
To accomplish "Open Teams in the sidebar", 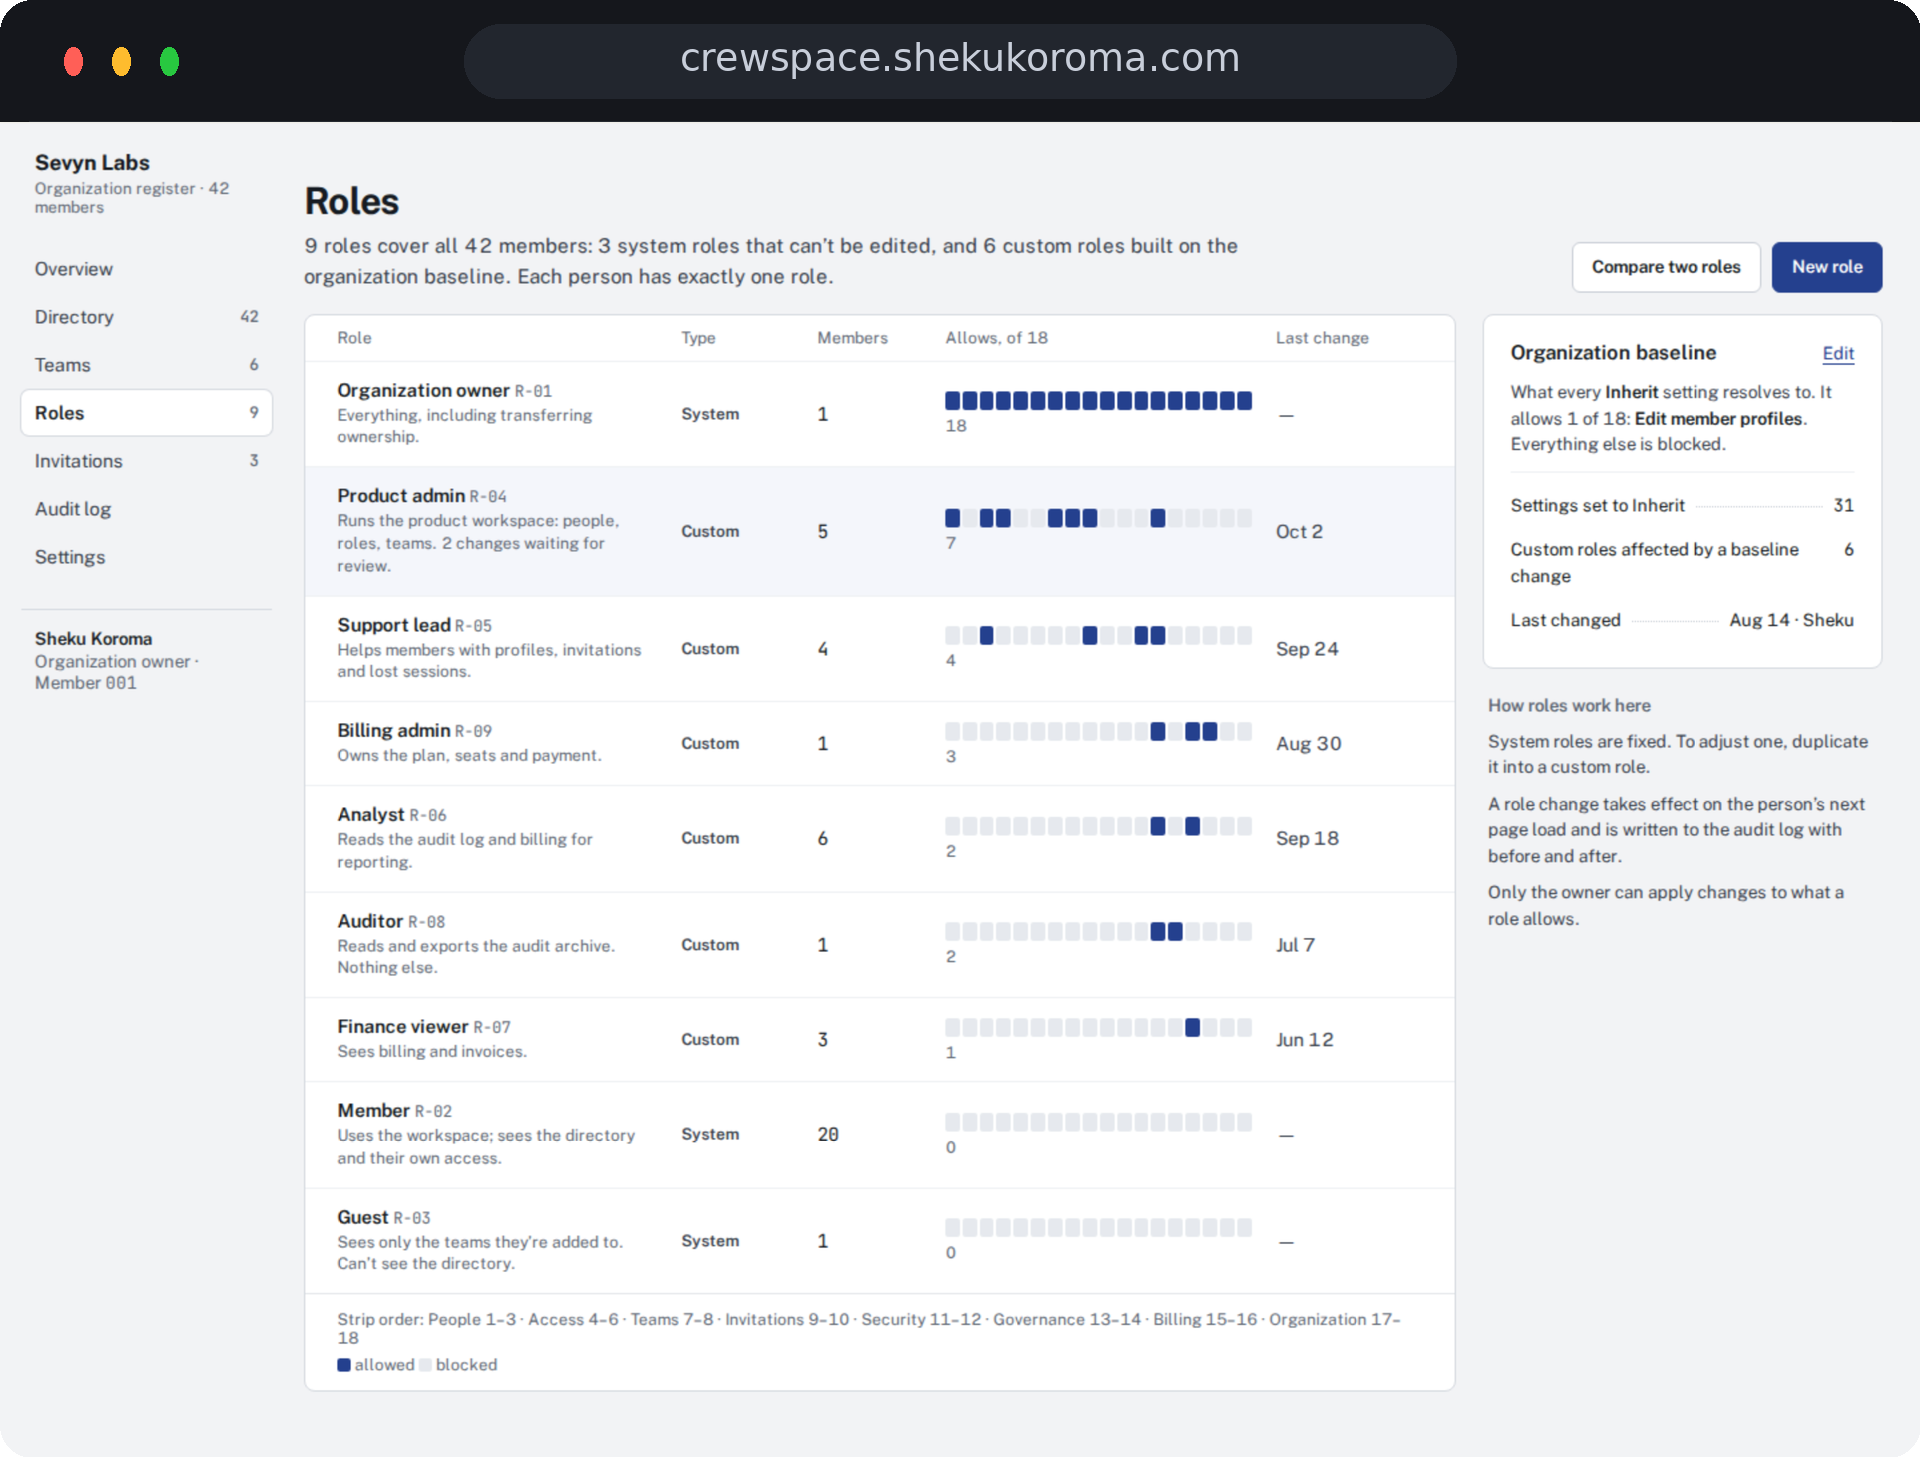I will (x=146, y=365).
